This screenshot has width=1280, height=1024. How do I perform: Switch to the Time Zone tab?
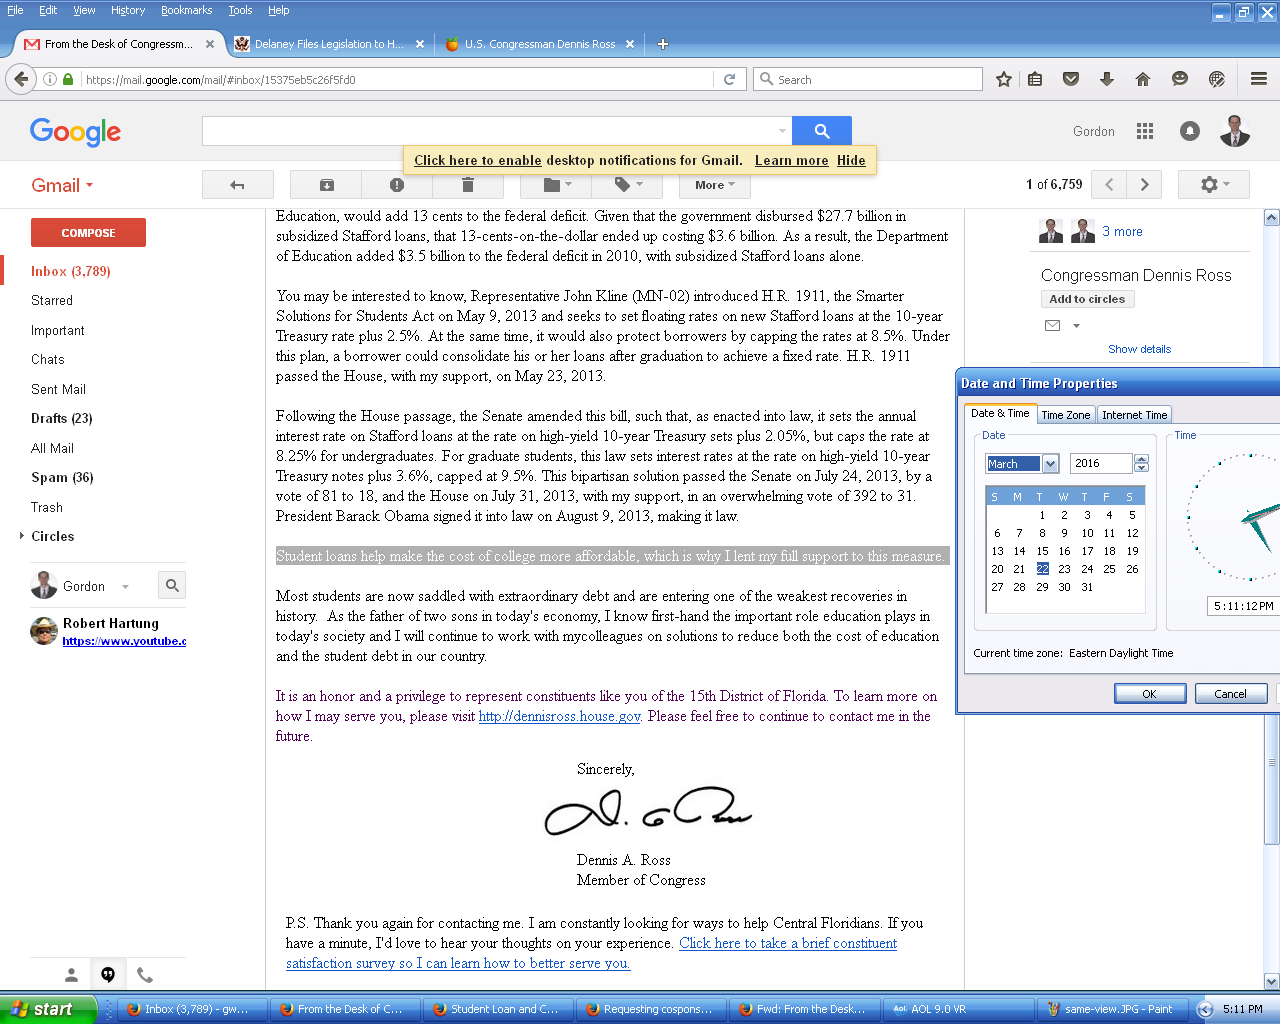1065,415
